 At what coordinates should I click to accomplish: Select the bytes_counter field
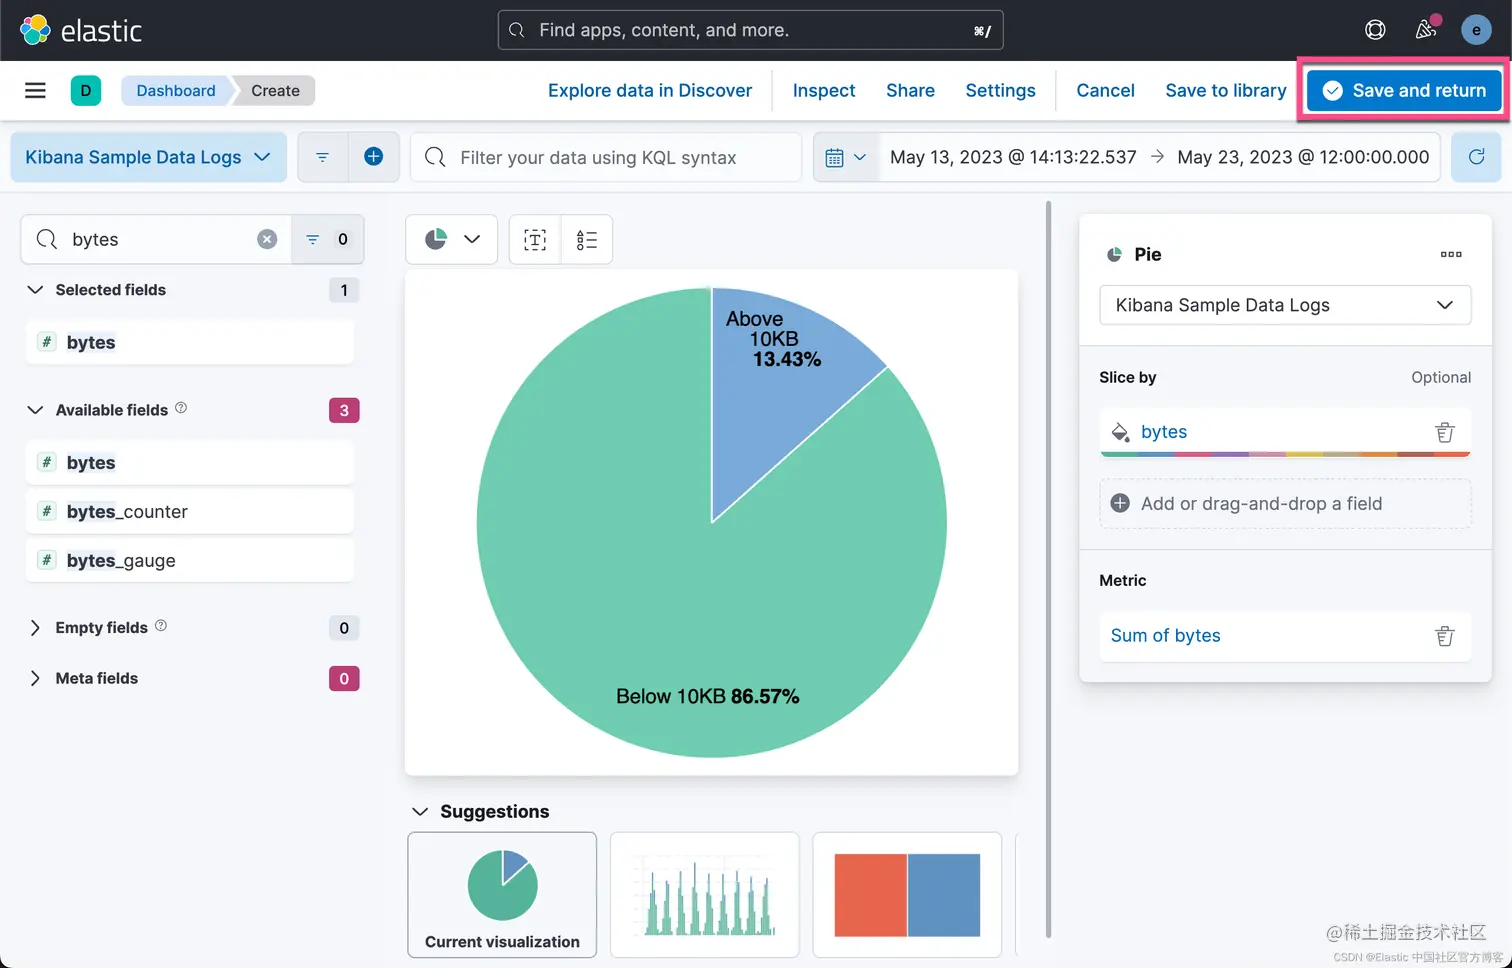tap(190, 511)
